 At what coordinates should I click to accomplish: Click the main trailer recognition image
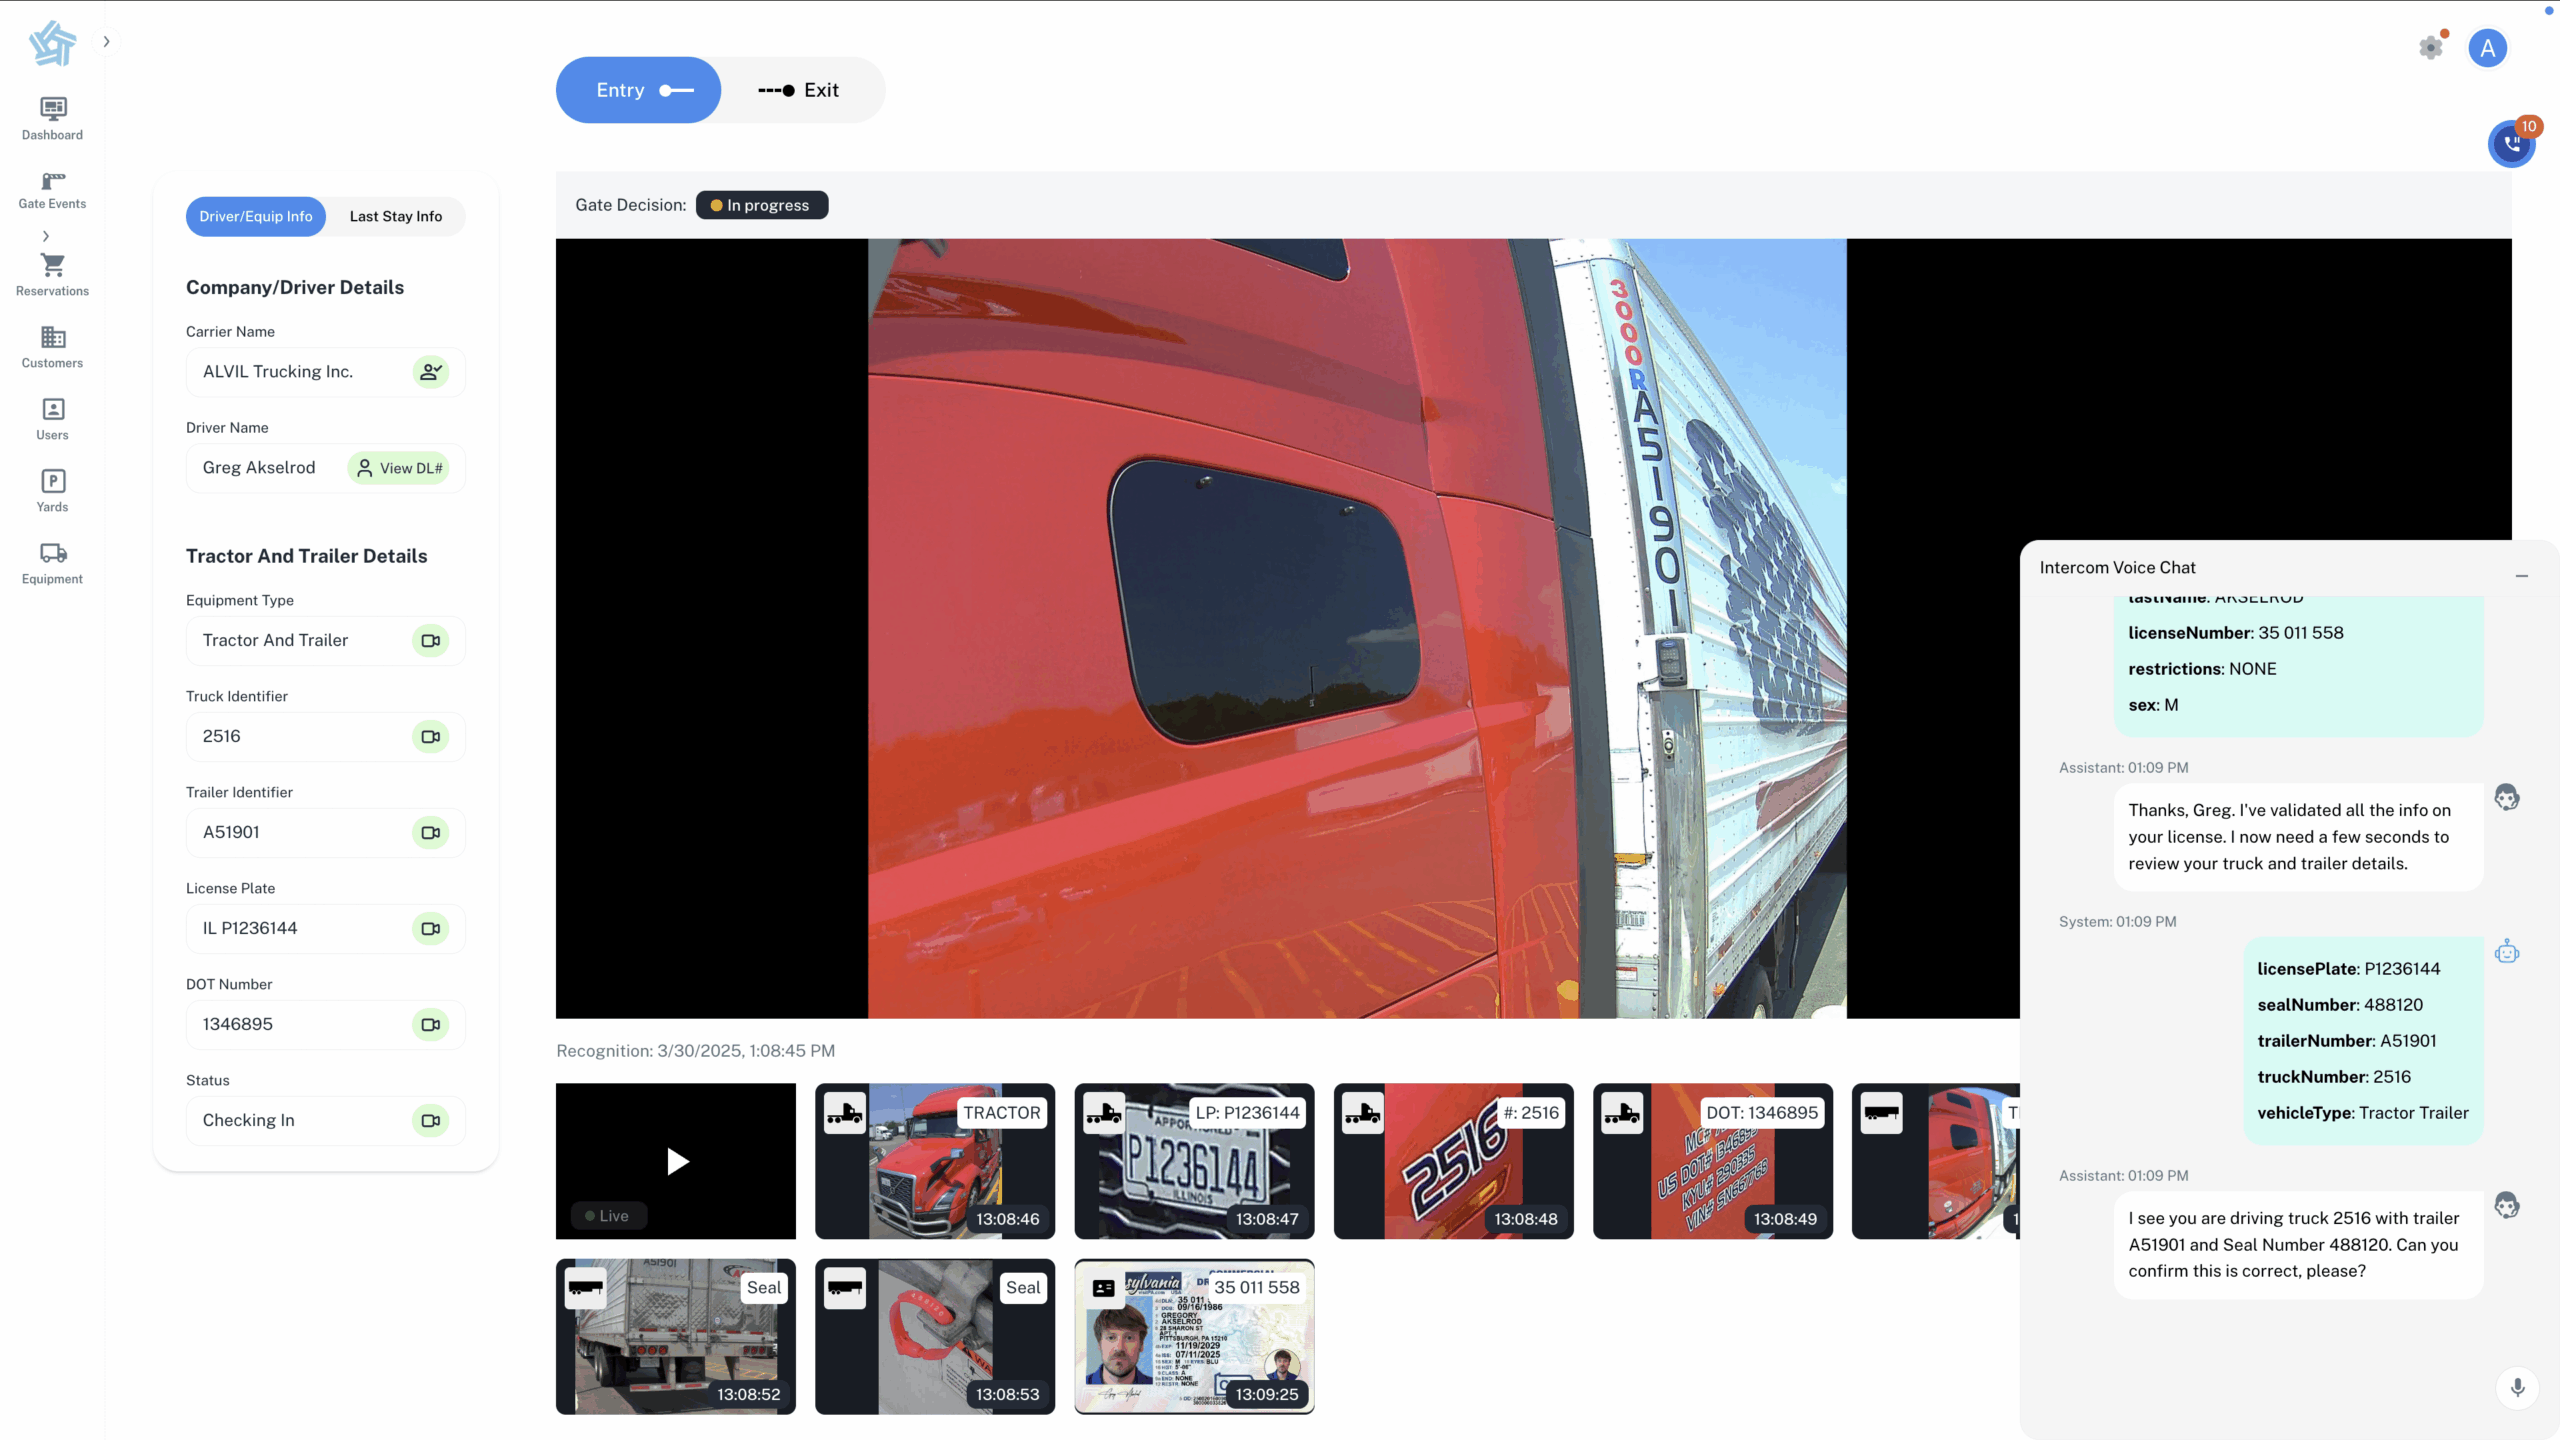pyautogui.click(x=1357, y=628)
